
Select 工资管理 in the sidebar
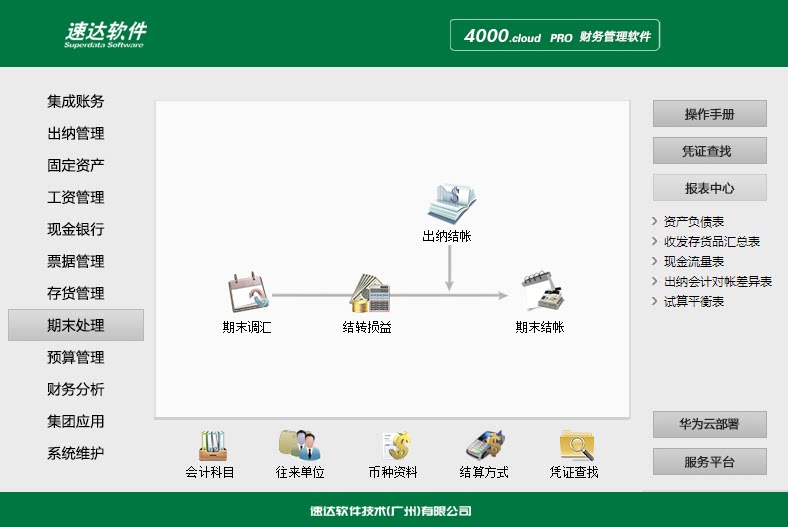point(75,197)
